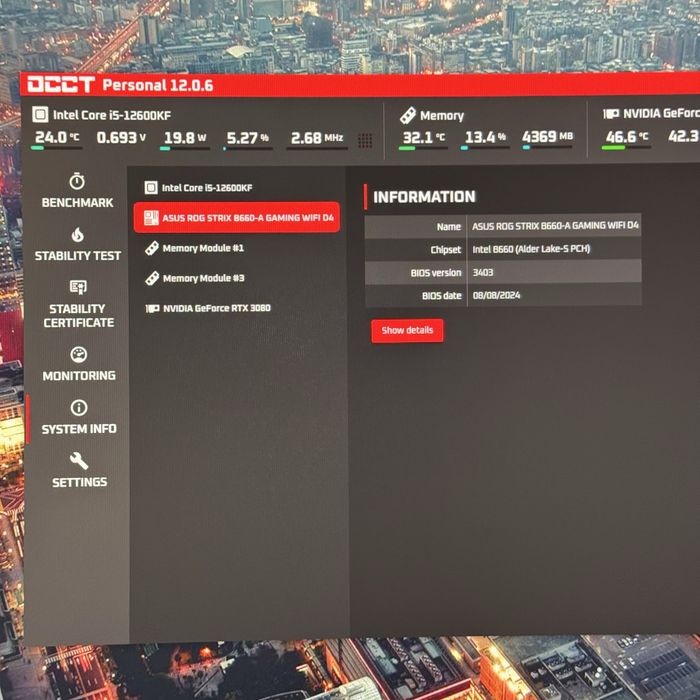
Task: Click BIOS version value 3403
Action: click(483, 272)
